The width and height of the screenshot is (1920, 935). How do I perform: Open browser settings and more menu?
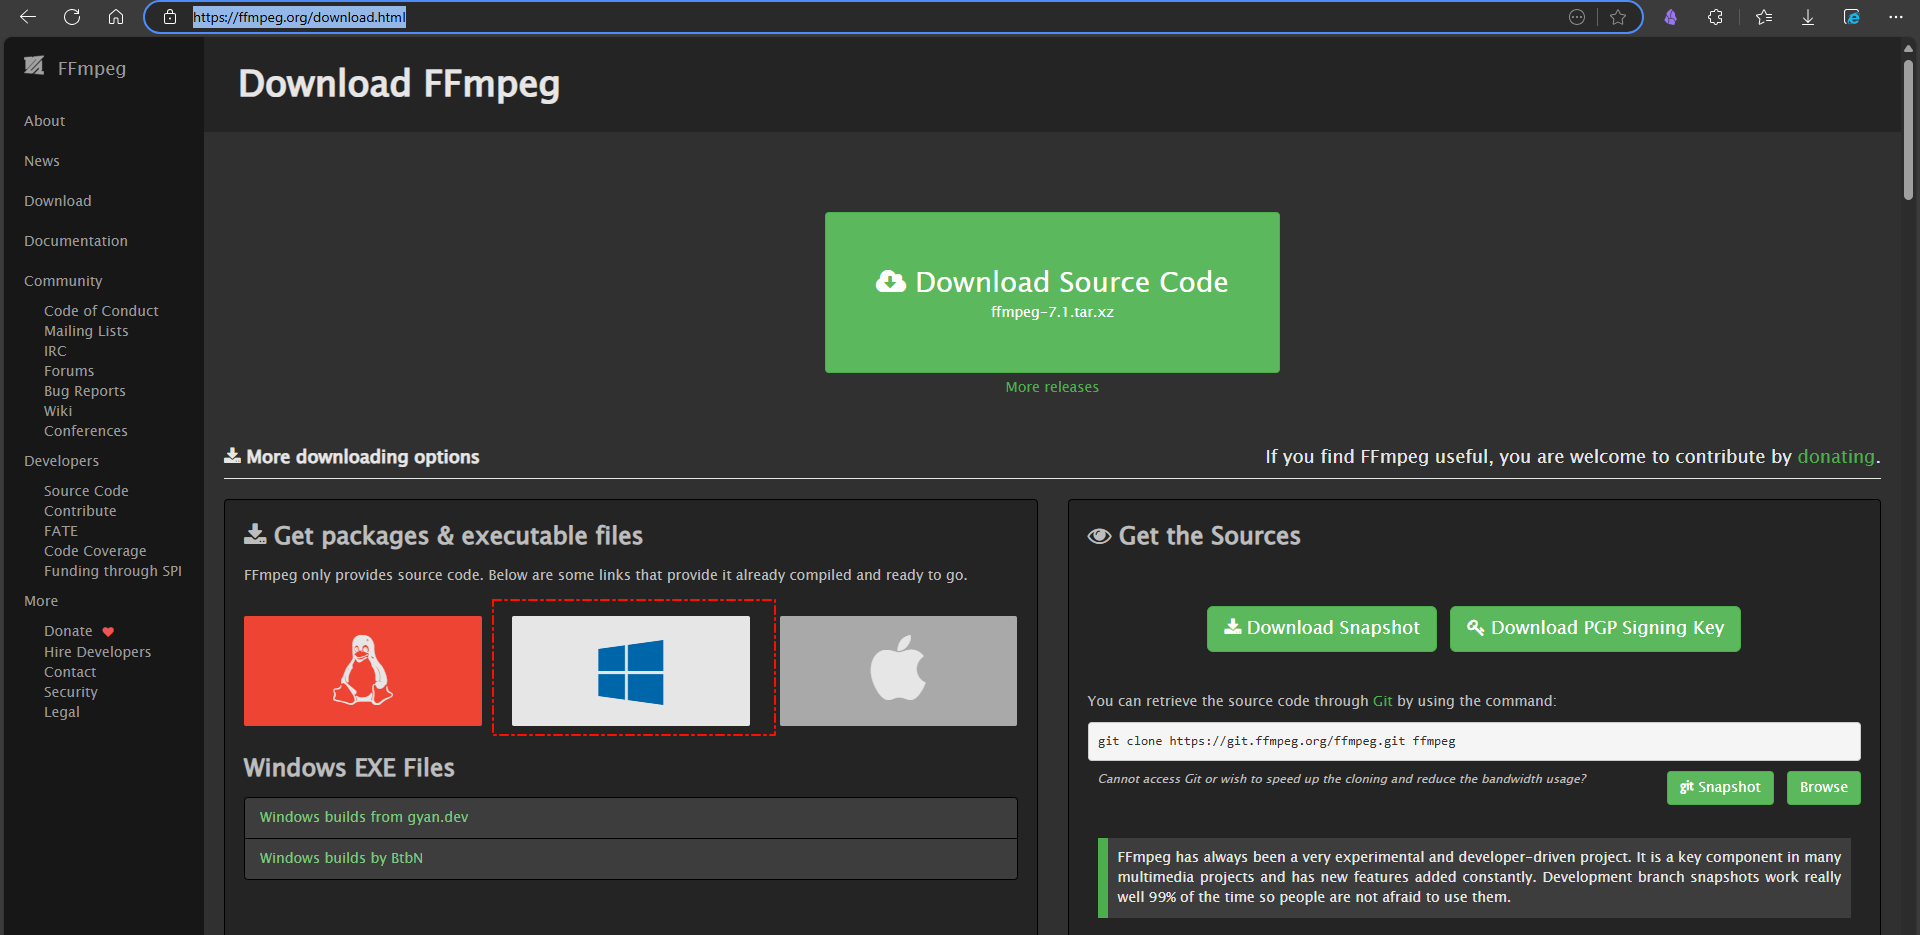(1896, 17)
